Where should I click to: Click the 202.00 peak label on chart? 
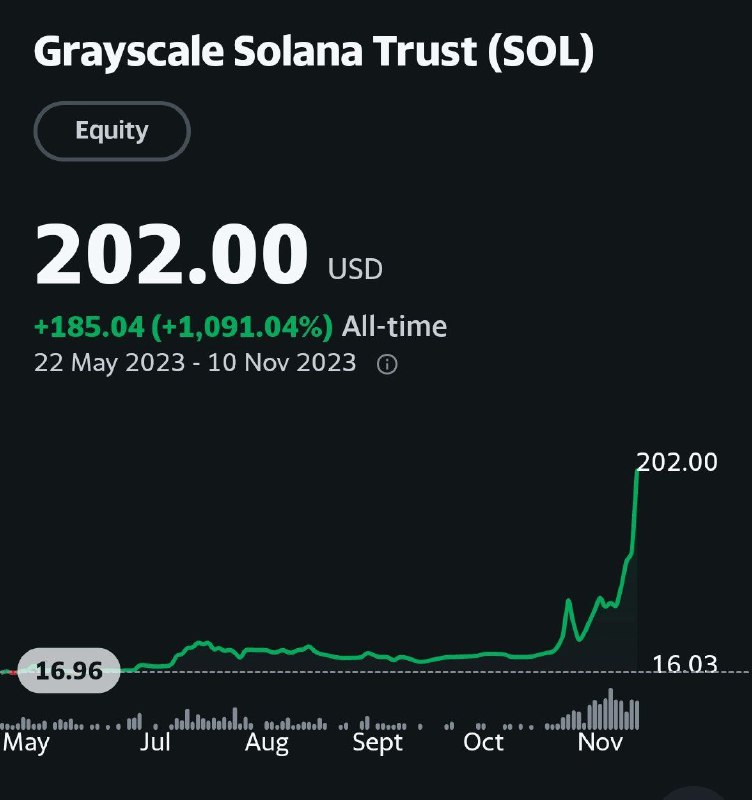pos(677,462)
